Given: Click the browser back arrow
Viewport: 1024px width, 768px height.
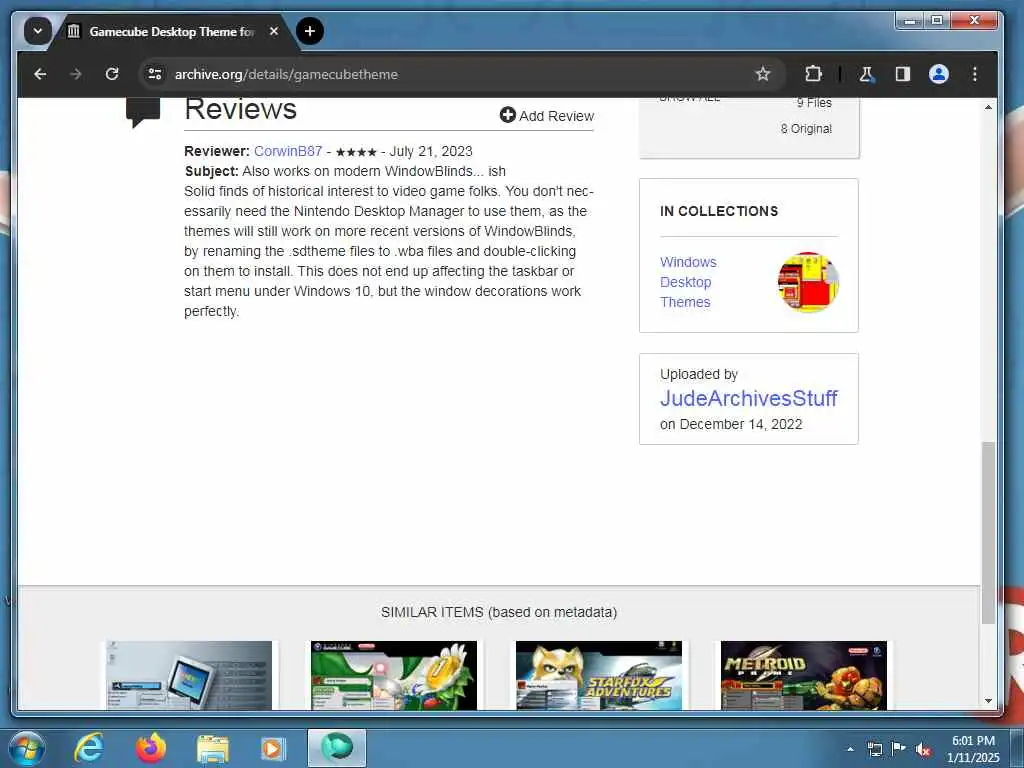Looking at the screenshot, I should 40,74.
